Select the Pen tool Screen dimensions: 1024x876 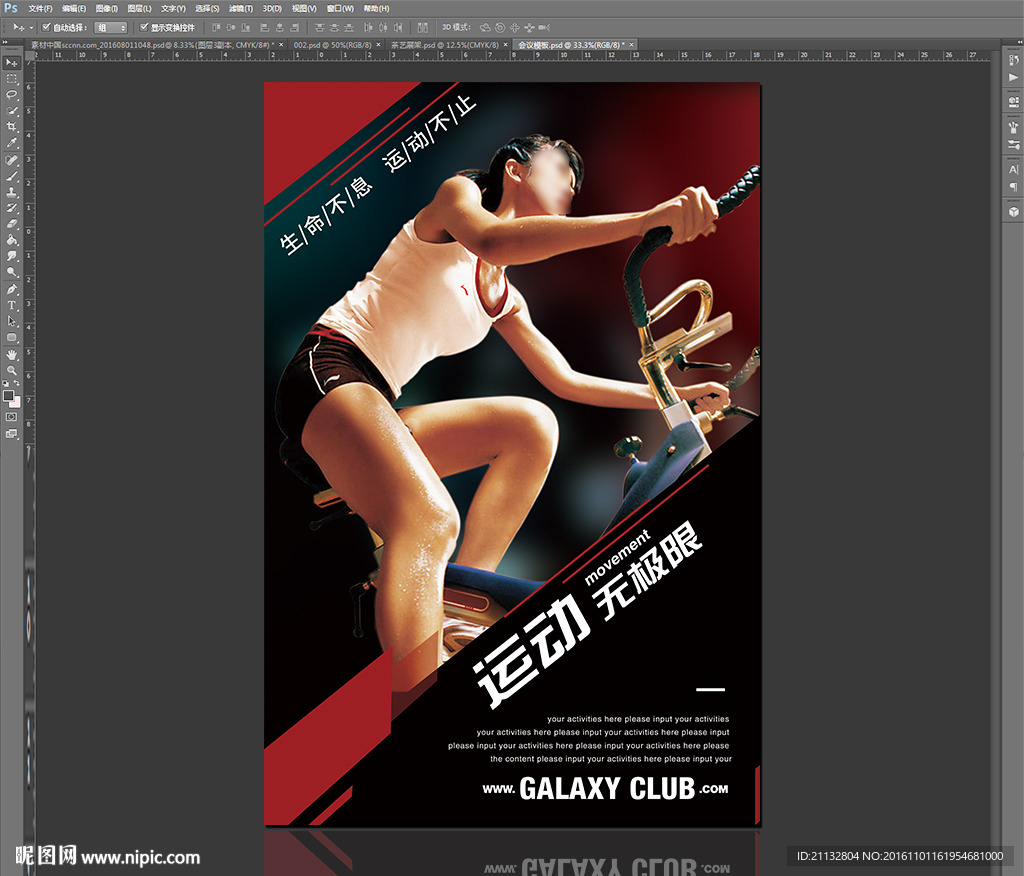click(x=12, y=289)
